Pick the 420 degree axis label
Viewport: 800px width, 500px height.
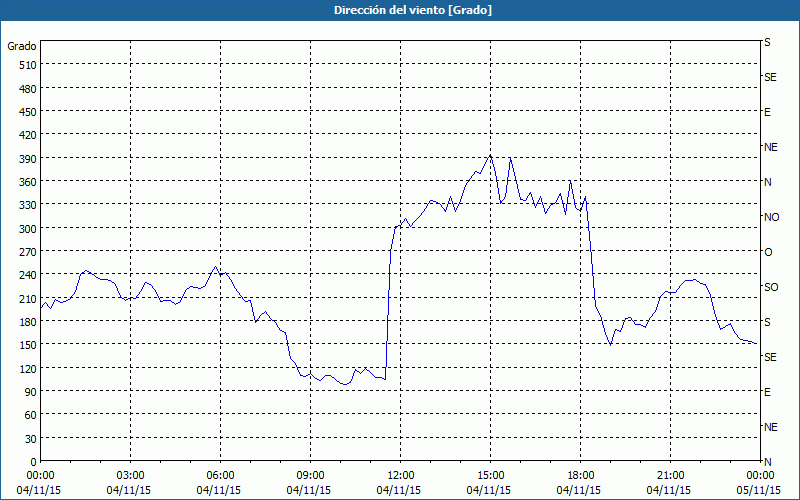click(28, 135)
